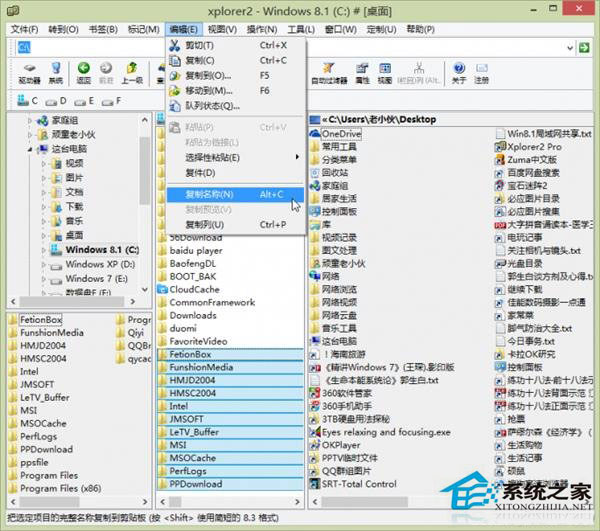600x531 pixels.
Task: Open 队列状态(Q)... menu entry
Action: tap(235, 106)
